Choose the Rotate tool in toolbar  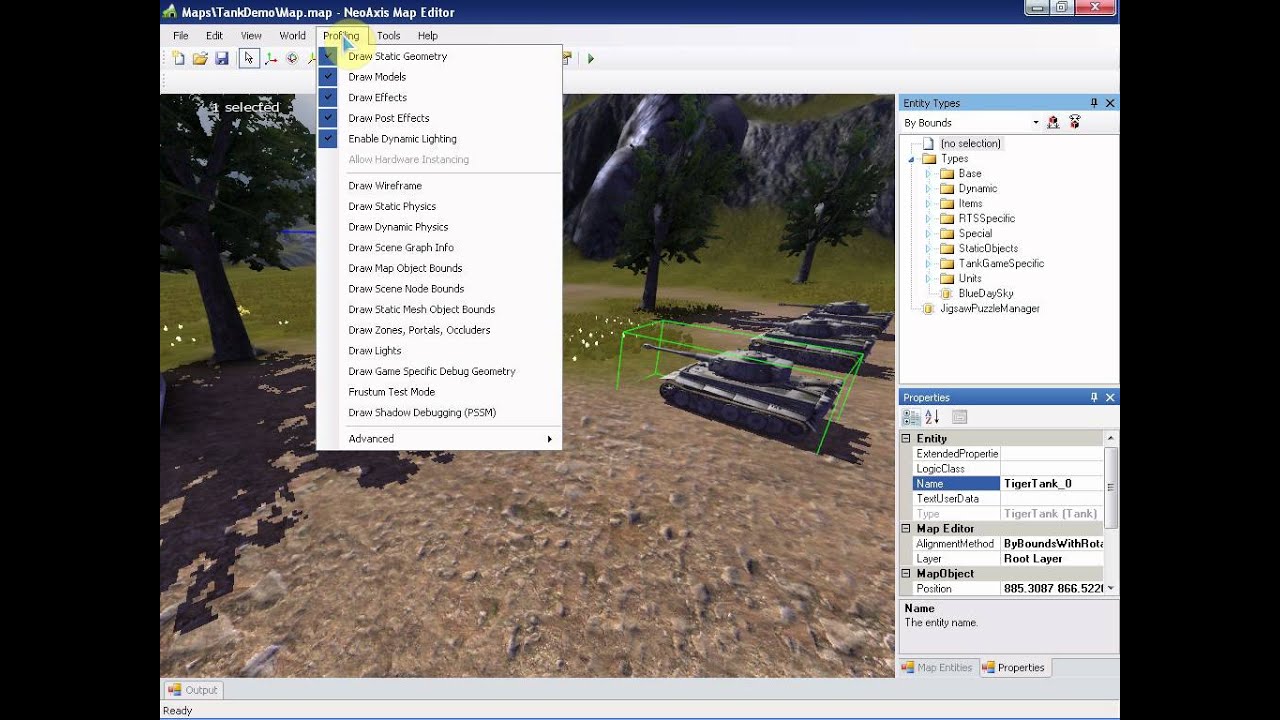coord(292,58)
